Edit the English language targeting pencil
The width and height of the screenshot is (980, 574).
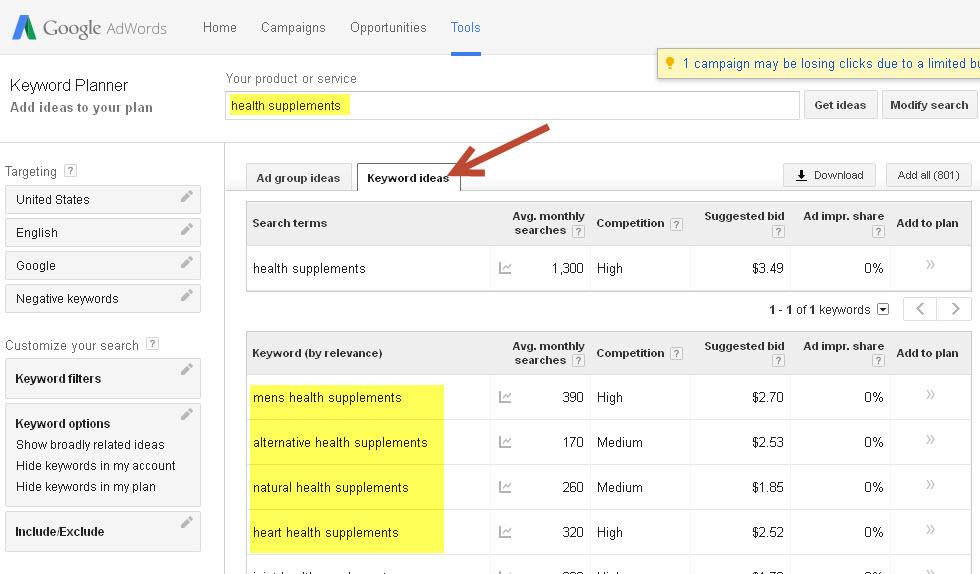(x=186, y=229)
